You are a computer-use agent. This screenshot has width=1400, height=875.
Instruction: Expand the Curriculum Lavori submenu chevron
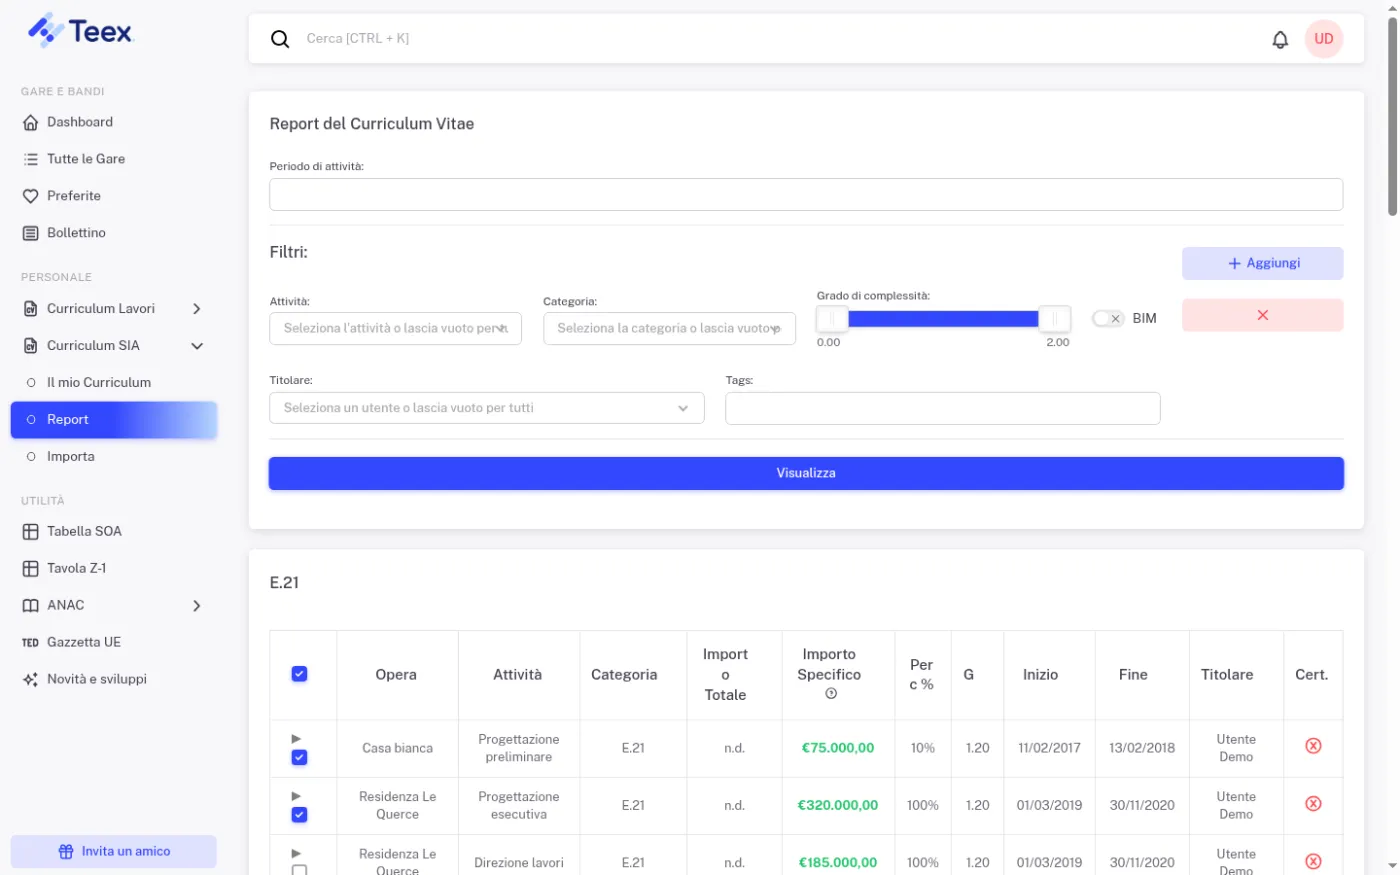[x=197, y=309]
